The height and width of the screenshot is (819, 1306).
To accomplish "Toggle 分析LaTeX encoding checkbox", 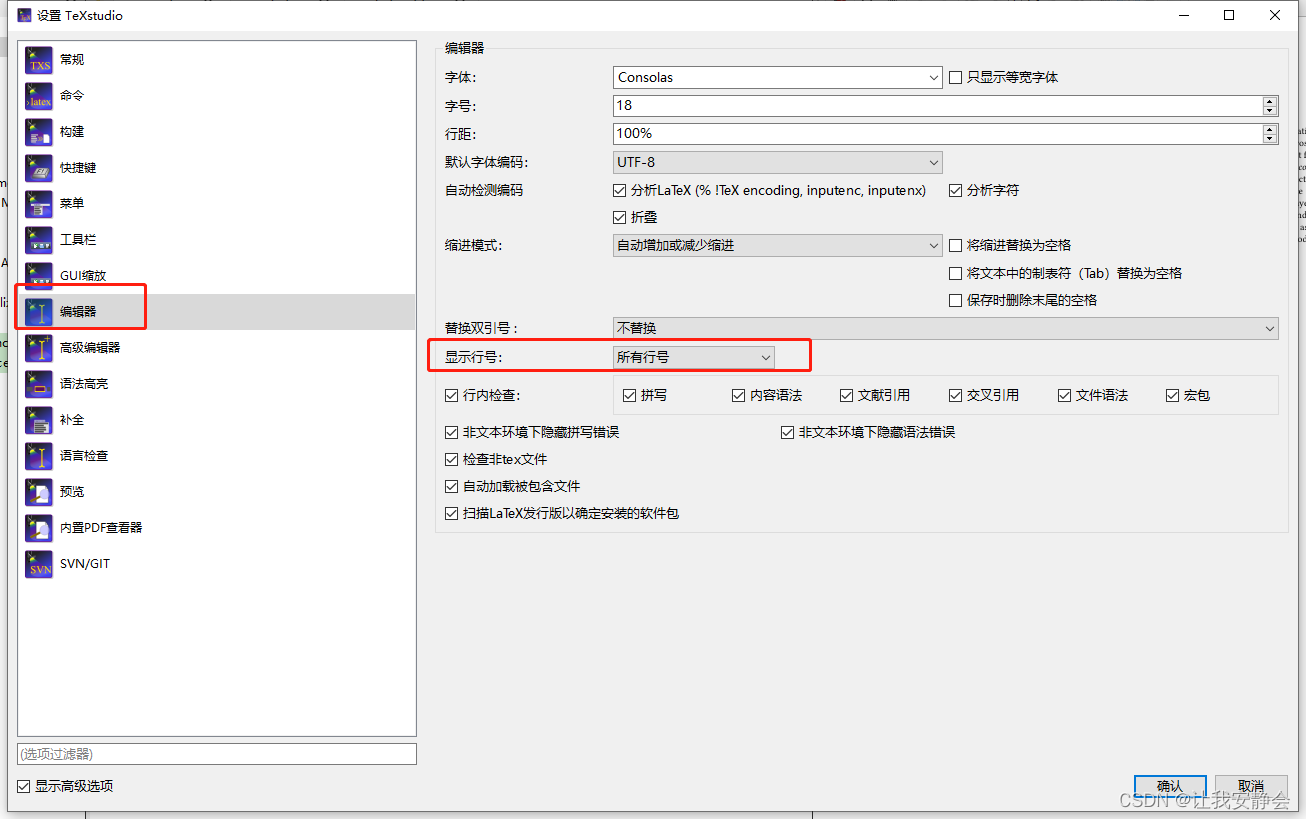I will [619, 190].
